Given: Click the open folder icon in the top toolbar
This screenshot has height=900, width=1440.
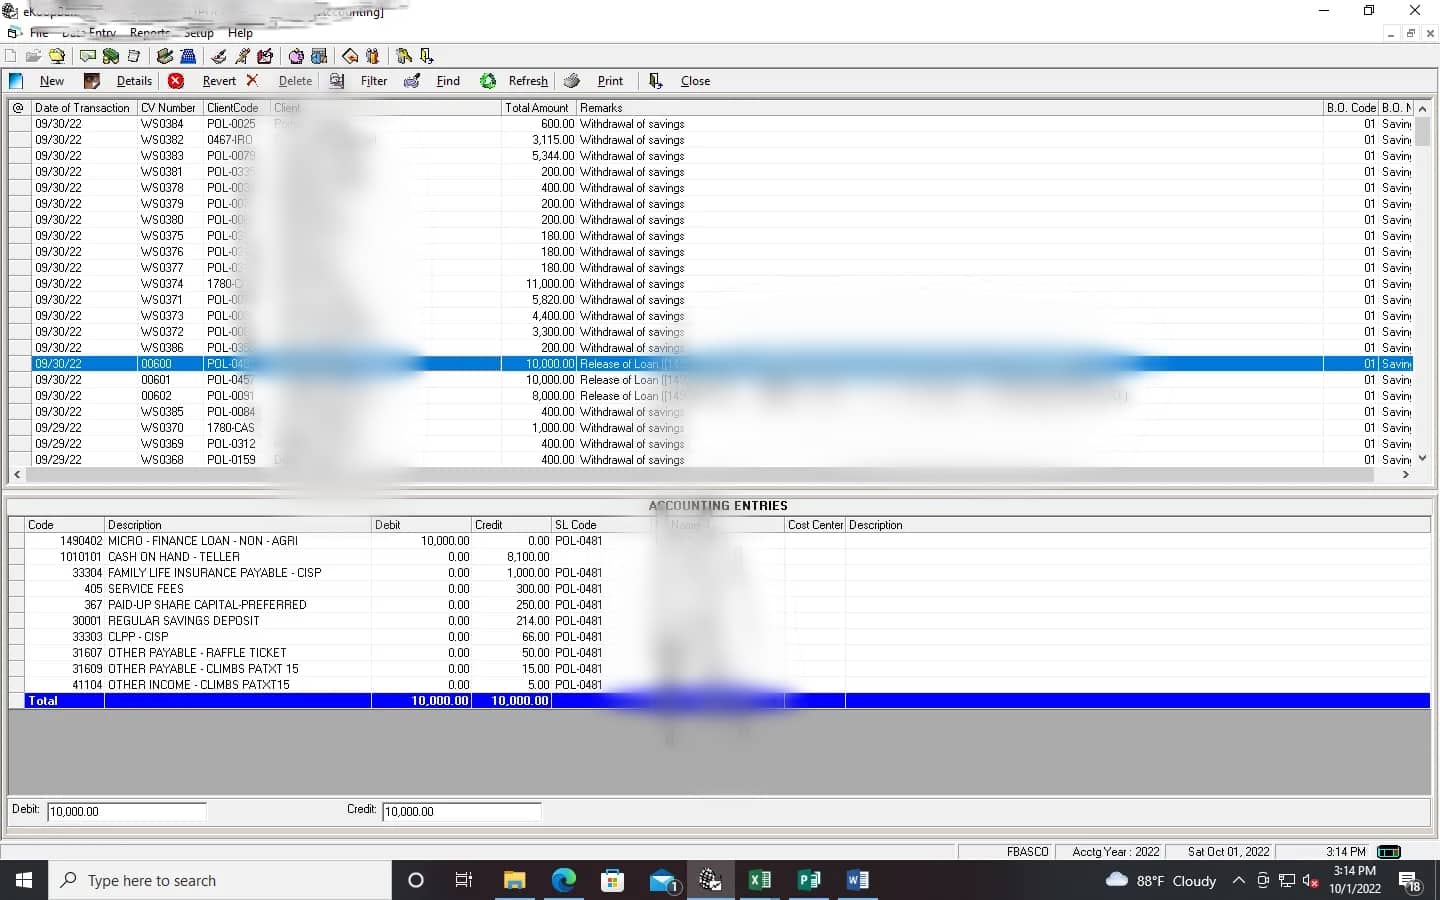Looking at the screenshot, I should [34, 56].
